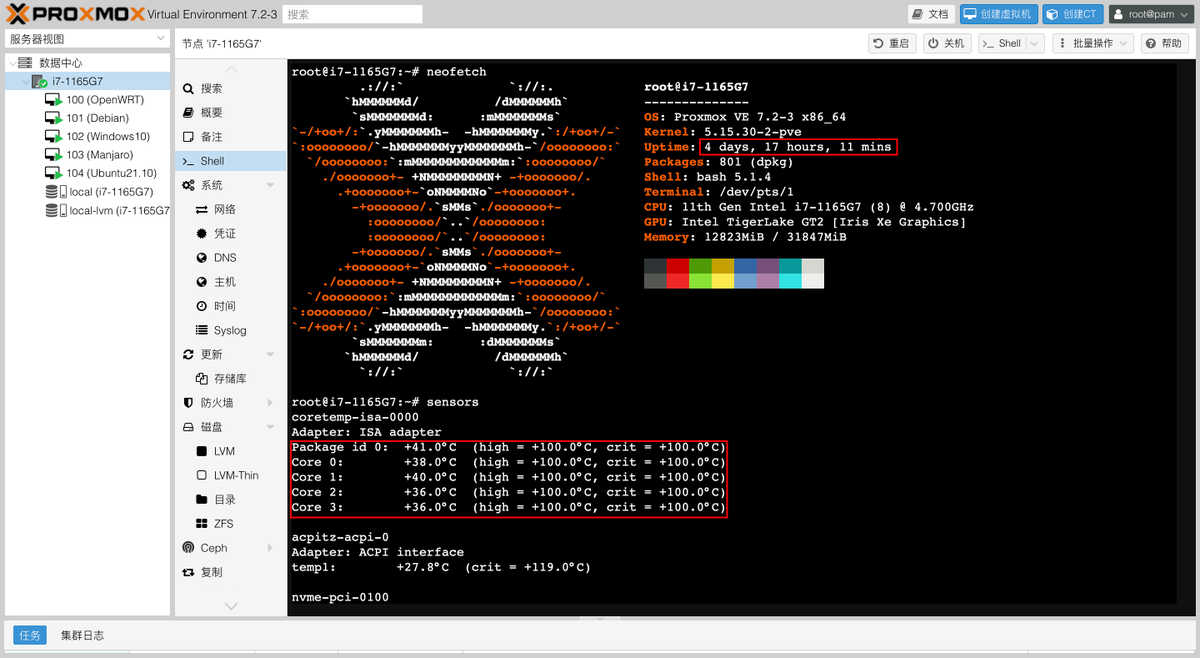Click the 创建虚拟机 button
Viewport: 1200px width, 658px height.
998,15
